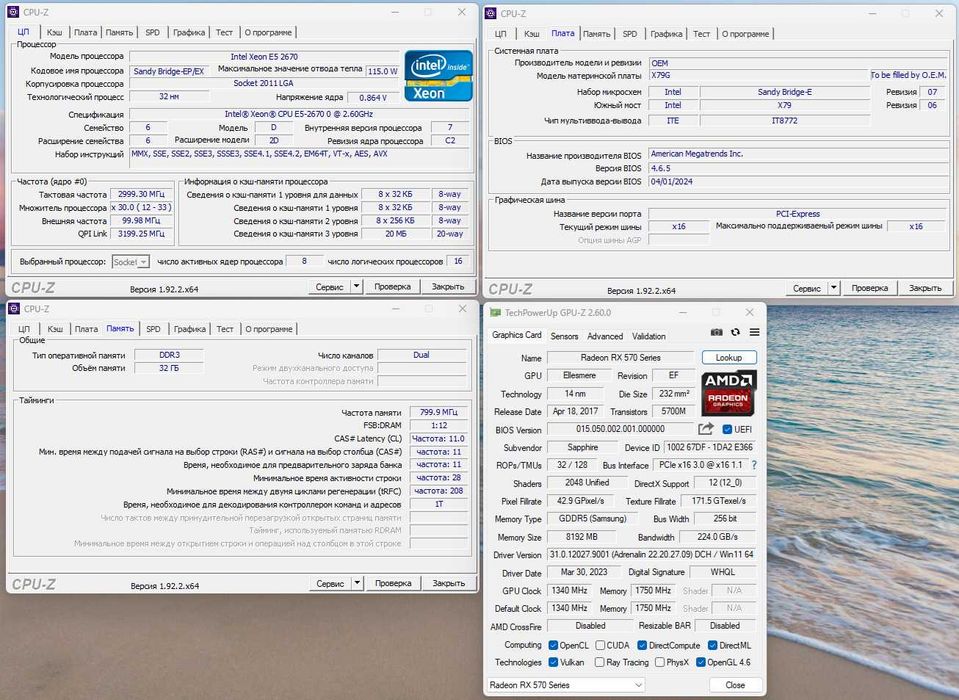Viewport: 959px width, 700px height.
Task: Click the American Megatrends Inc. BIOS value
Action: tap(798, 154)
